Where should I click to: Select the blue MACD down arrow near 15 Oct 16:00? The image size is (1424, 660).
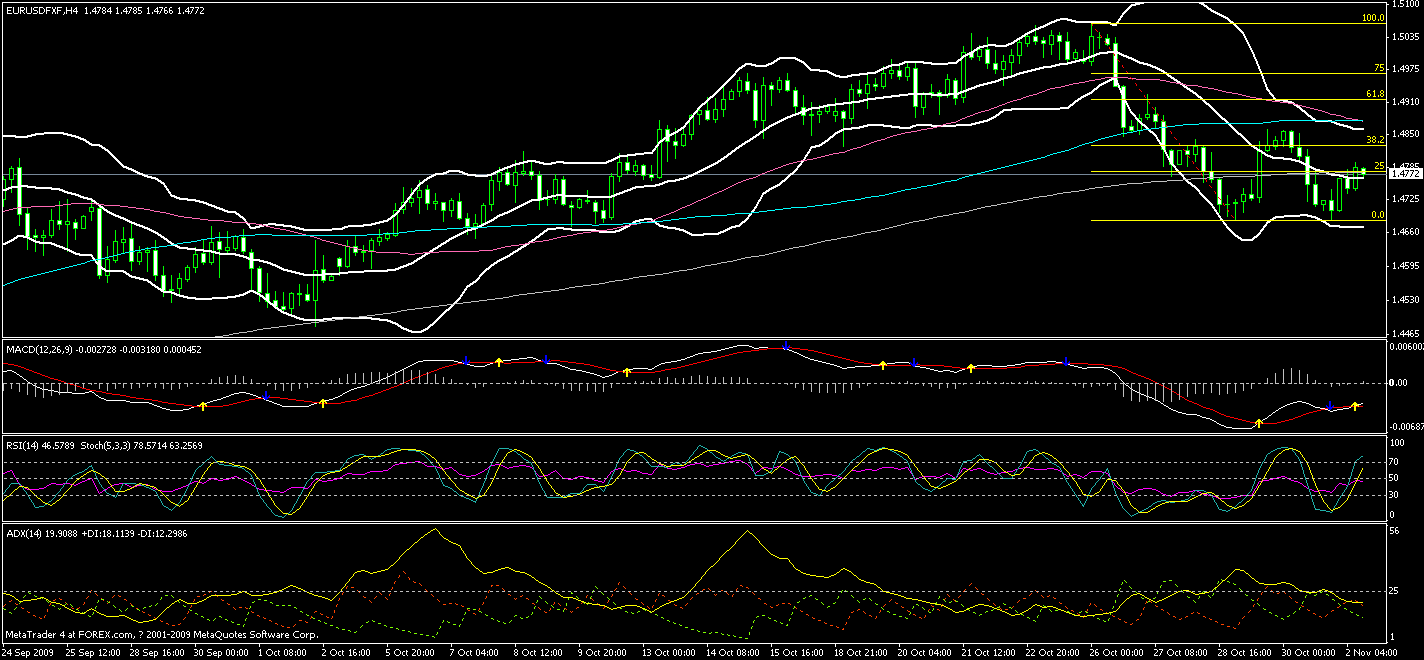[x=787, y=346]
